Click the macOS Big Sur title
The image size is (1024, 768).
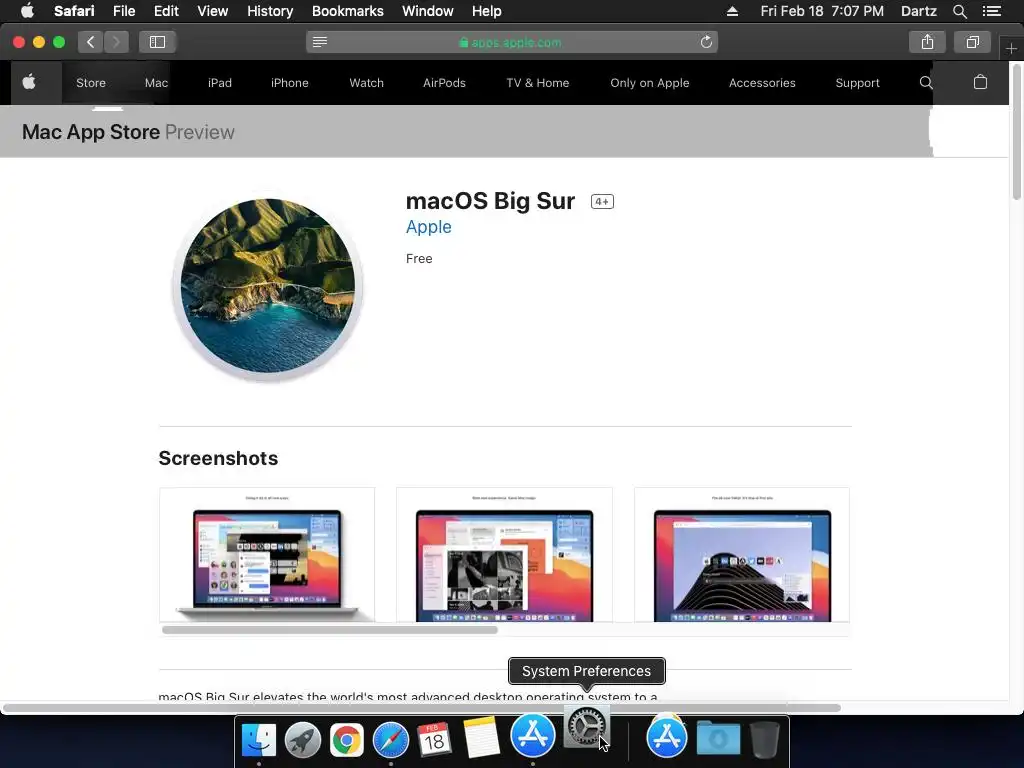click(490, 201)
